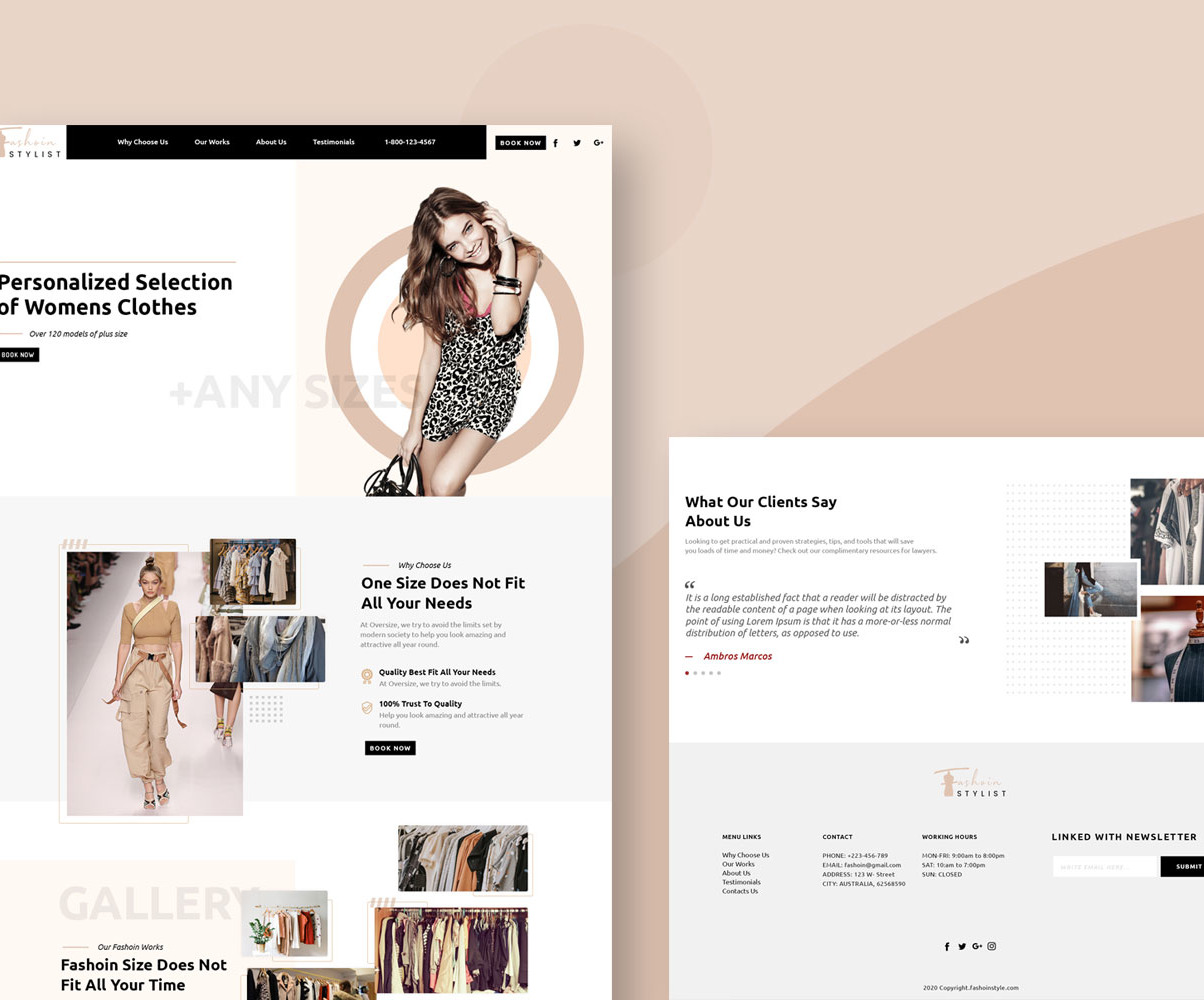Open the Testimonials menu item
This screenshot has height=1000, width=1204.
(333, 142)
